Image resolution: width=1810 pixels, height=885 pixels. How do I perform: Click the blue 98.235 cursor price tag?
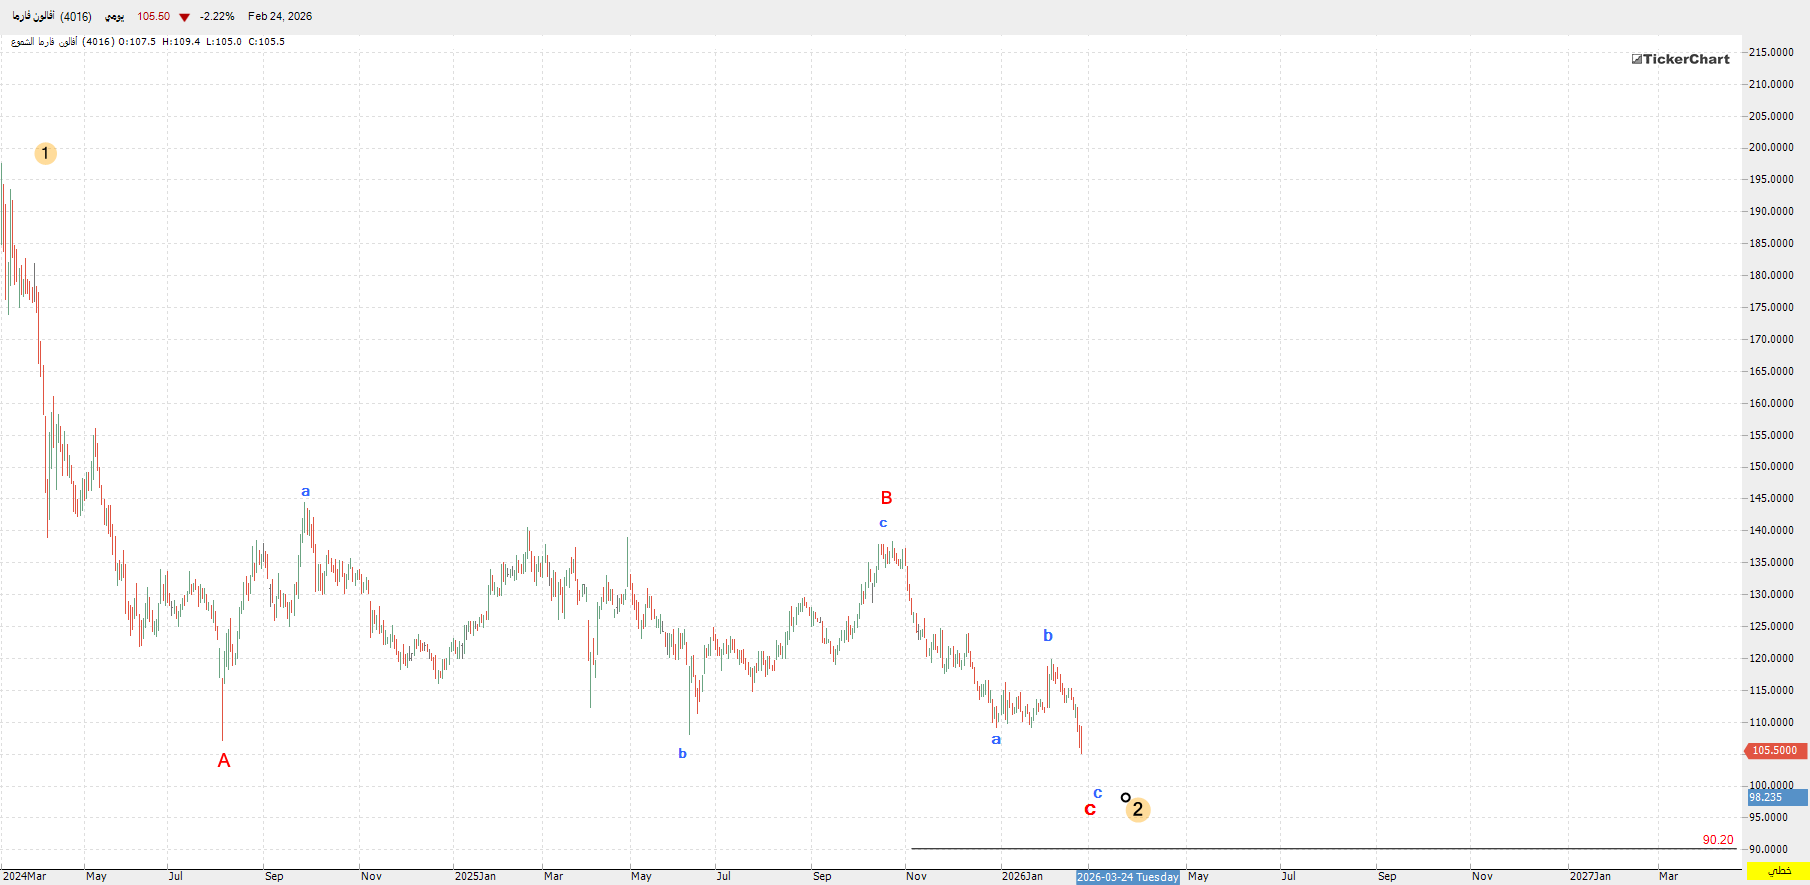[x=1776, y=797]
